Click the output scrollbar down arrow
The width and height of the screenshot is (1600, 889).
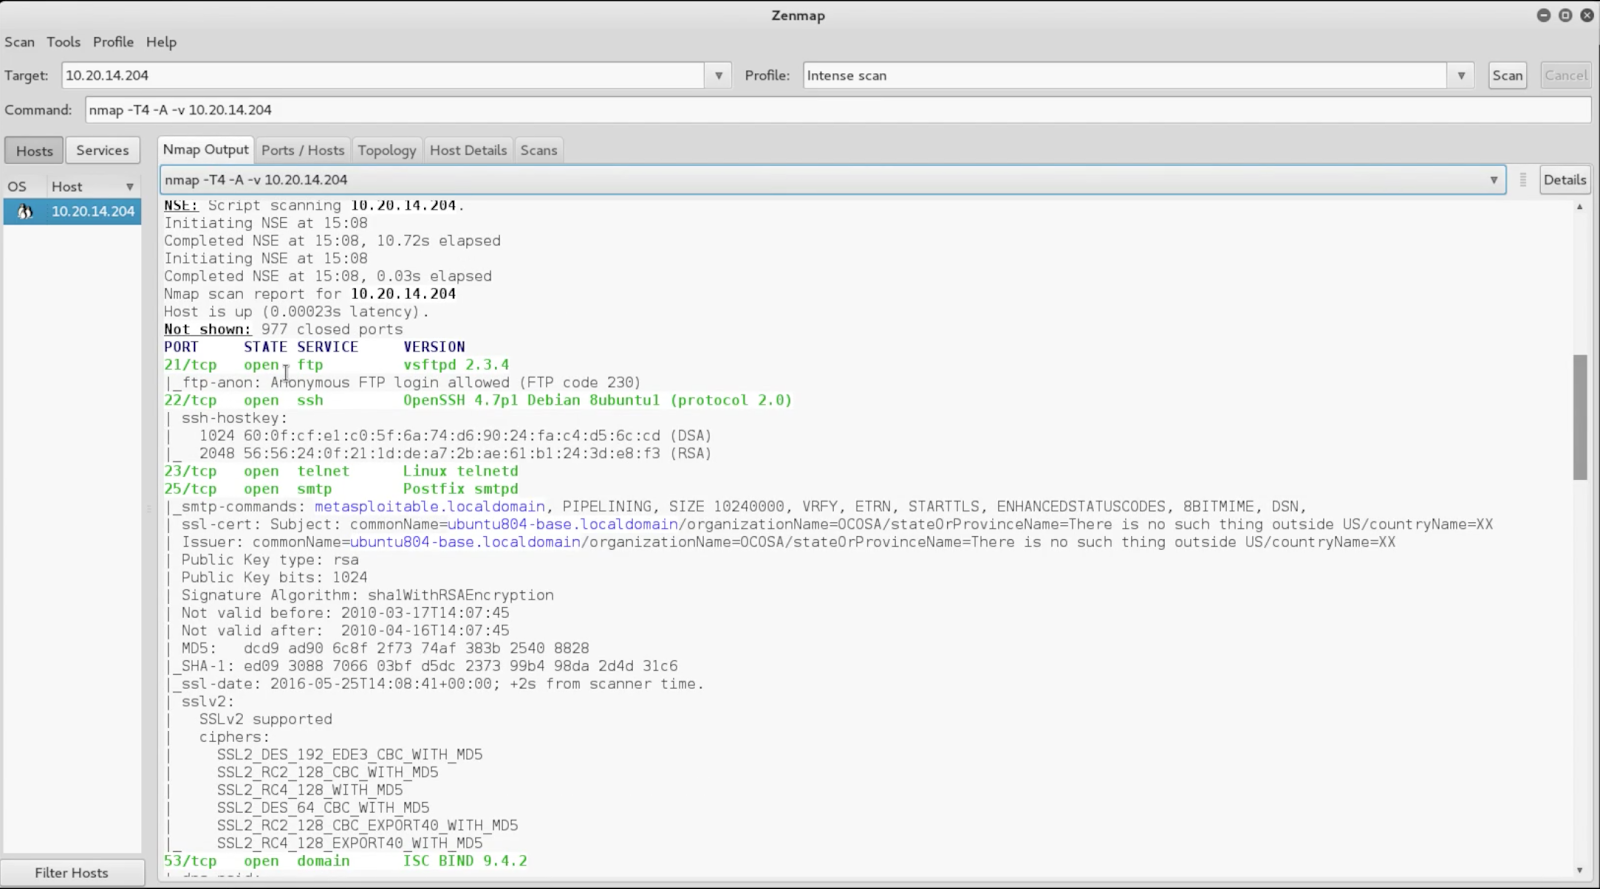(1580, 870)
